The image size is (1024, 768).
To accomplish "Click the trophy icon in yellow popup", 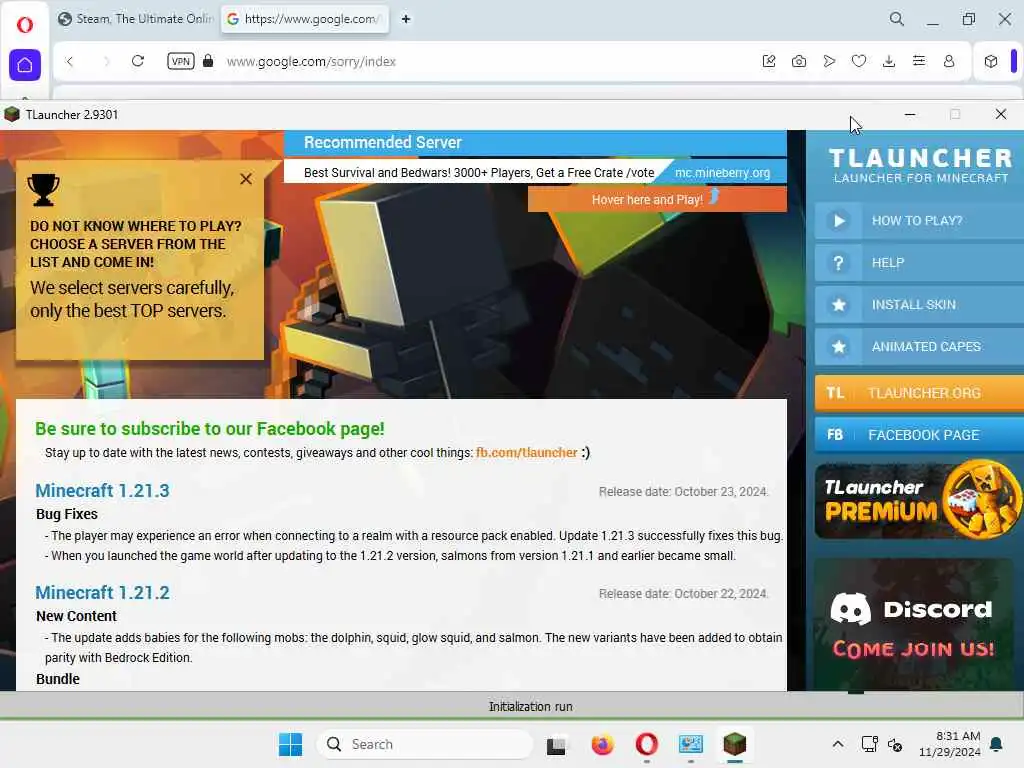I will (43, 190).
